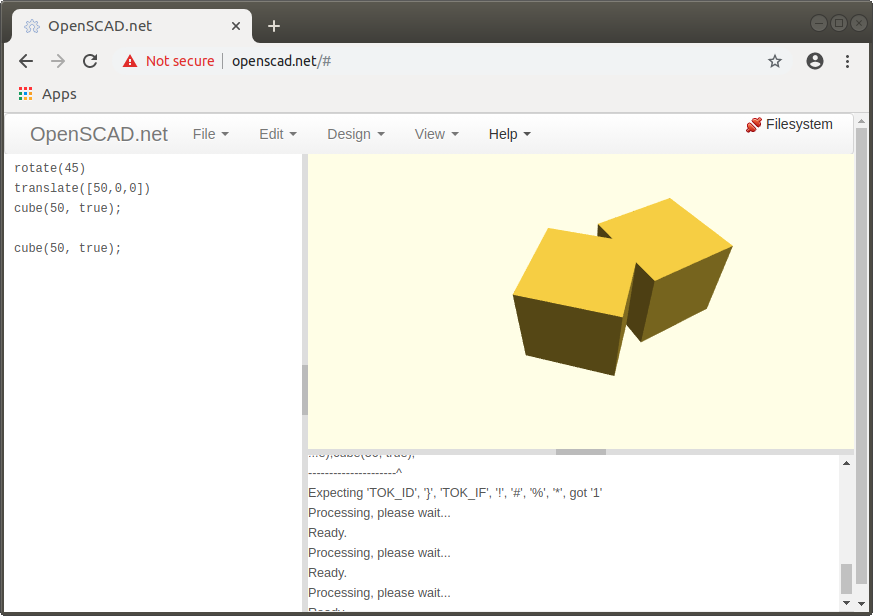
Task: Open a new browser tab
Action: [x=274, y=26]
